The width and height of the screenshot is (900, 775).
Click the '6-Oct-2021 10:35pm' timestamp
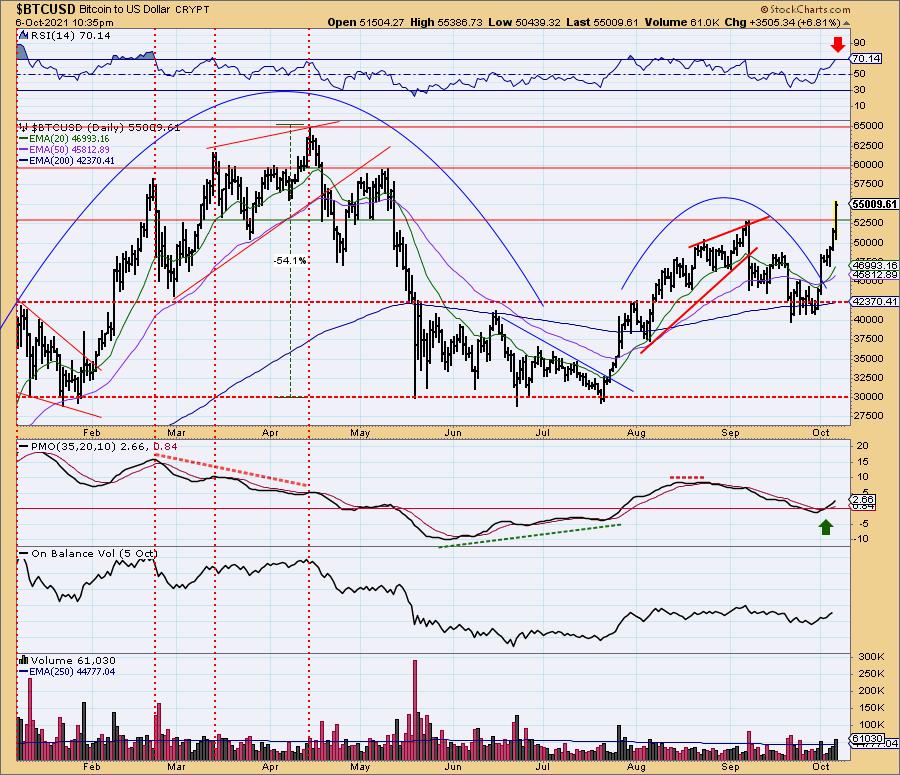[64, 23]
